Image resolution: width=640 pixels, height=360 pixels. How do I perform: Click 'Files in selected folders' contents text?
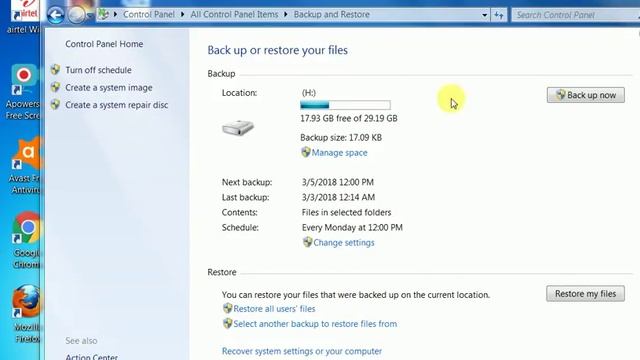click(347, 213)
